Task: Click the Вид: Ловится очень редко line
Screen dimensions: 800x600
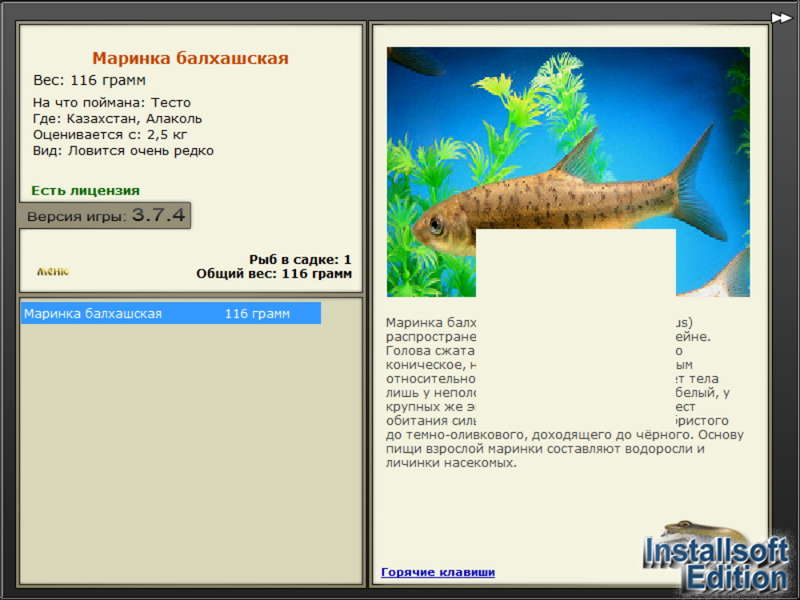Action: (x=123, y=151)
